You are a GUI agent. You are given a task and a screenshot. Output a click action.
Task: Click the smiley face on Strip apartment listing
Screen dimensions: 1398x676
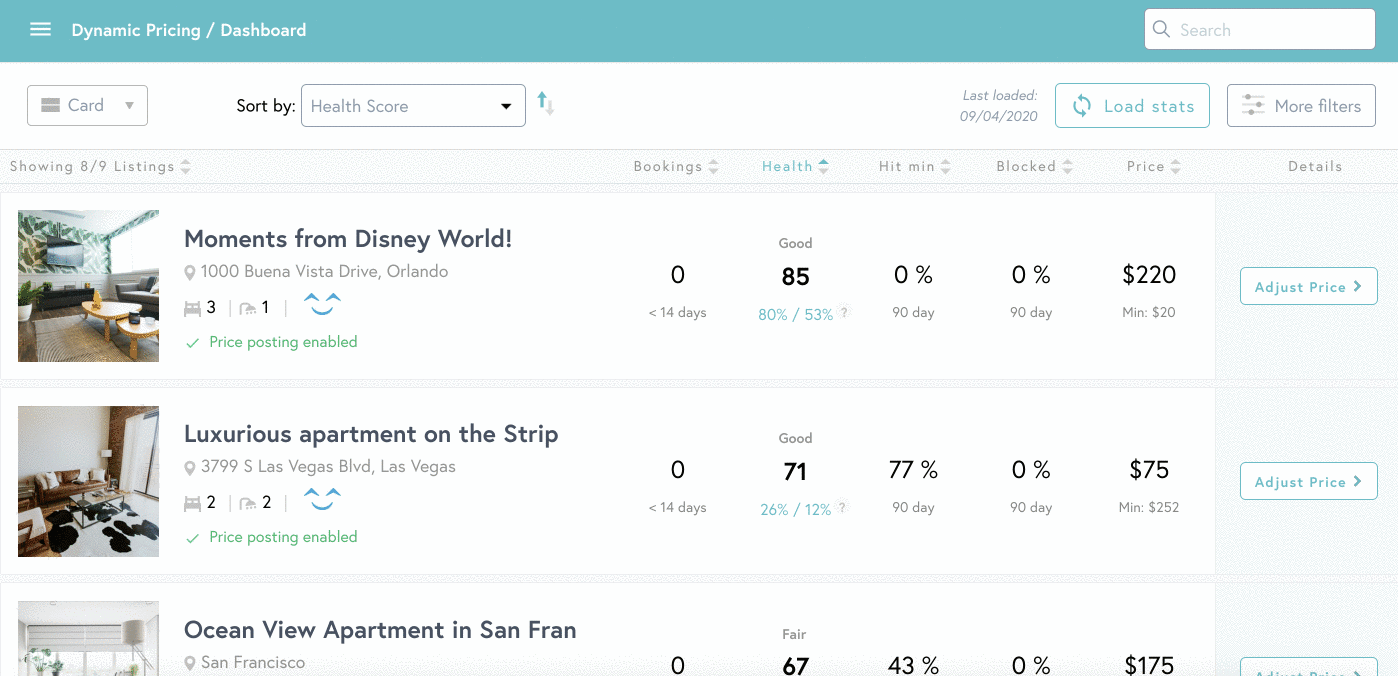pos(322,499)
